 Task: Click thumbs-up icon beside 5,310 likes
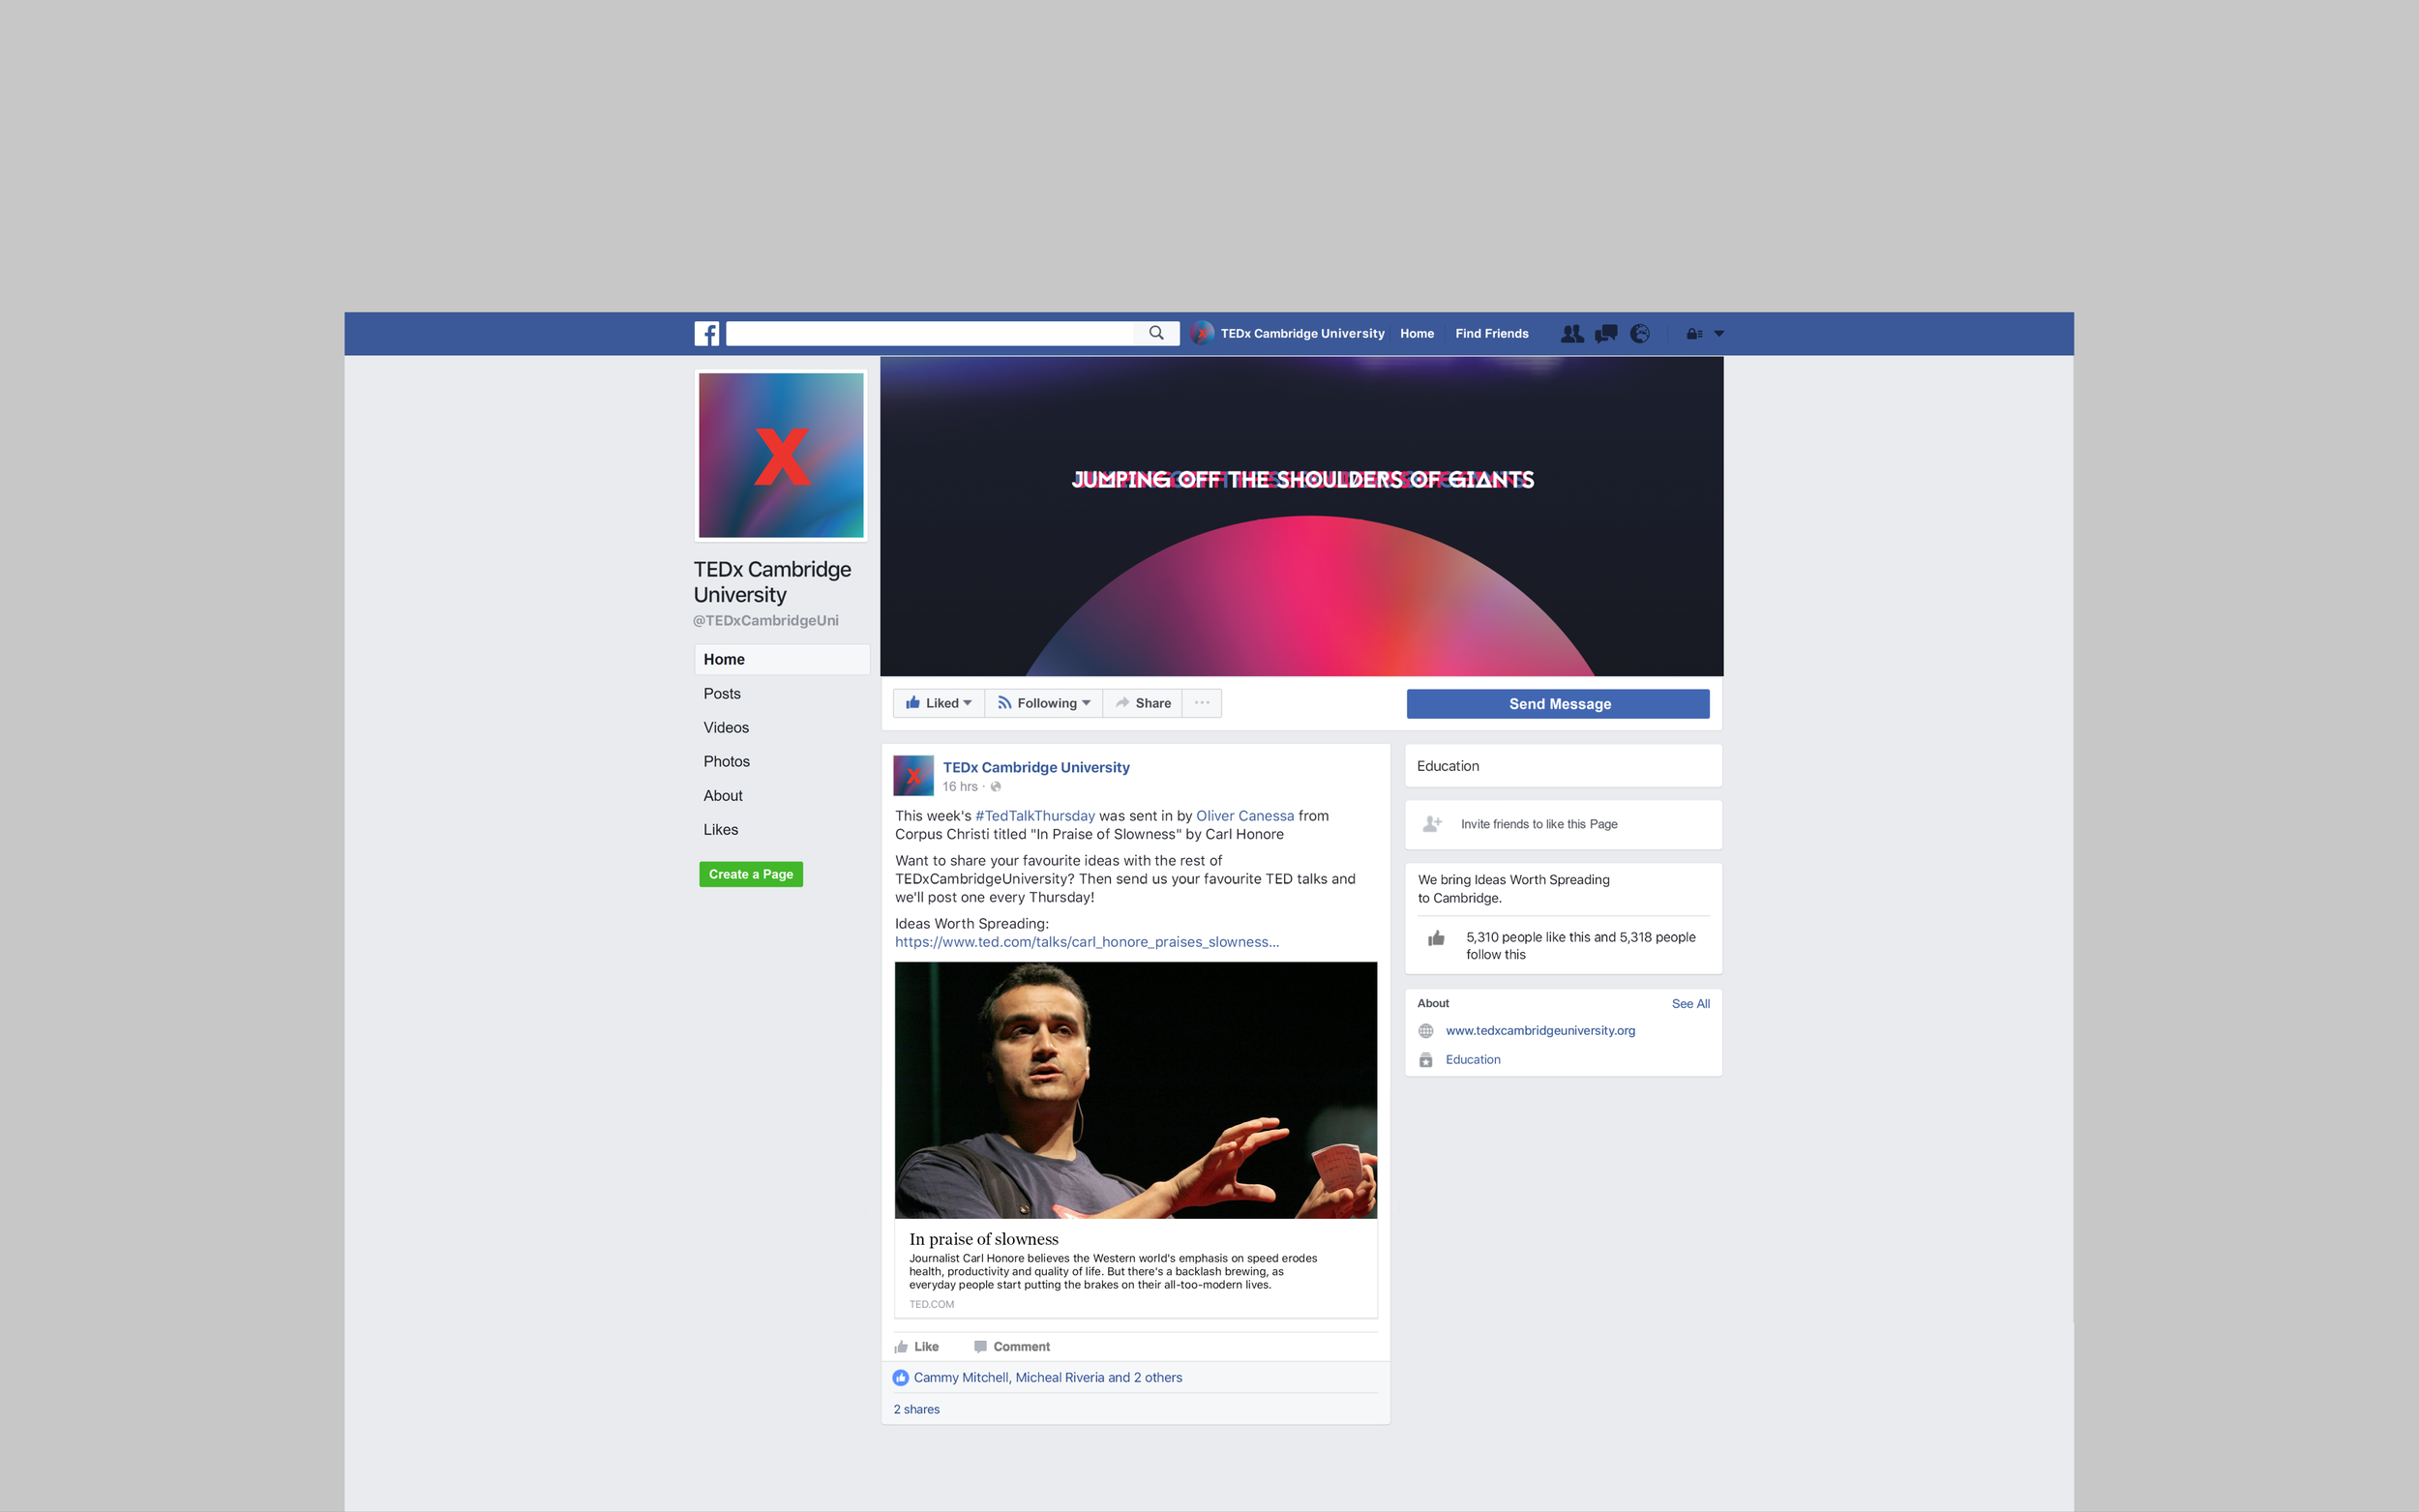pyautogui.click(x=1436, y=938)
